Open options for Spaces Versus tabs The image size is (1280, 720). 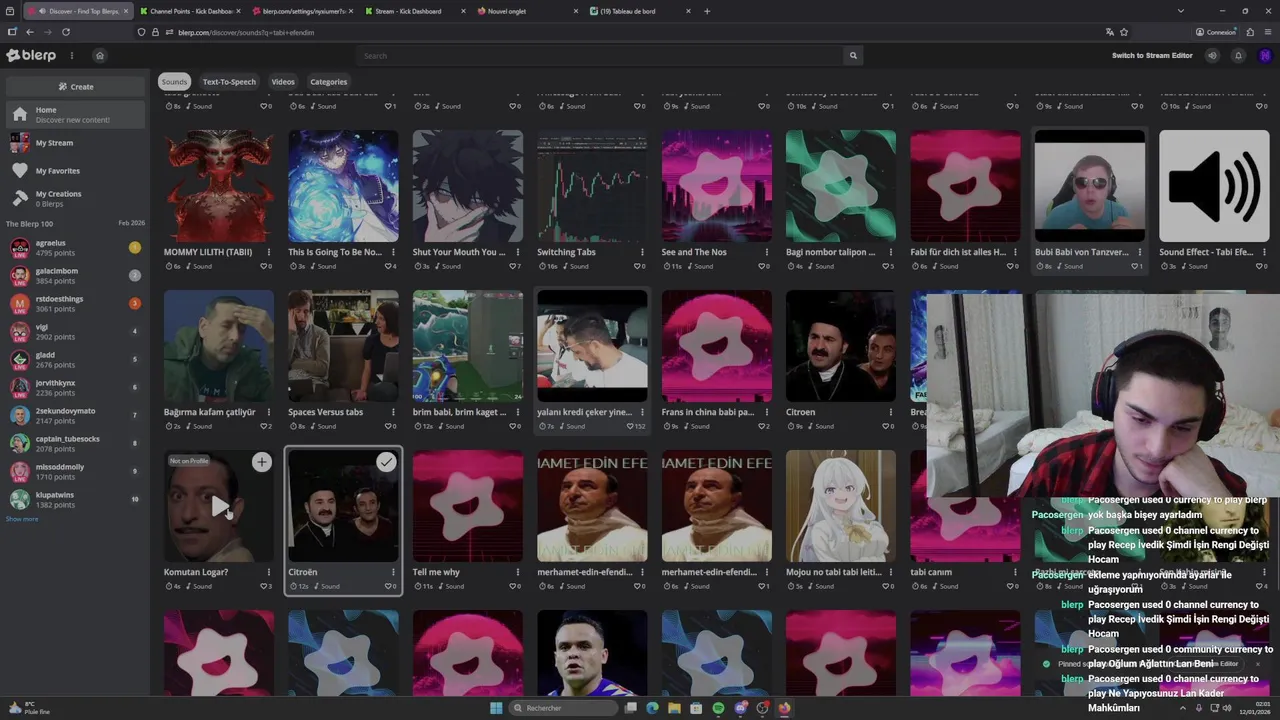point(393,412)
